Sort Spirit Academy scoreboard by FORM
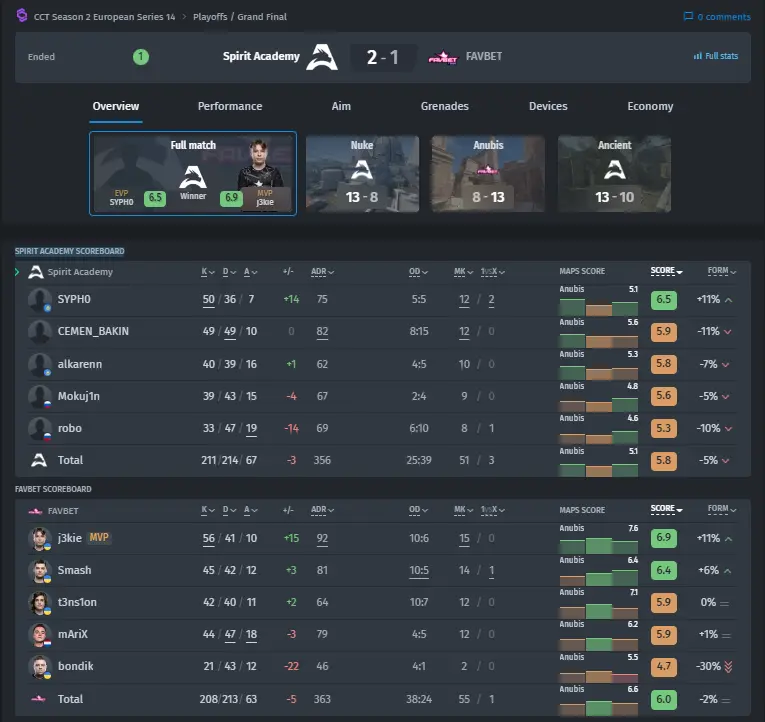The image size is (765, 722). click(722, 271)
